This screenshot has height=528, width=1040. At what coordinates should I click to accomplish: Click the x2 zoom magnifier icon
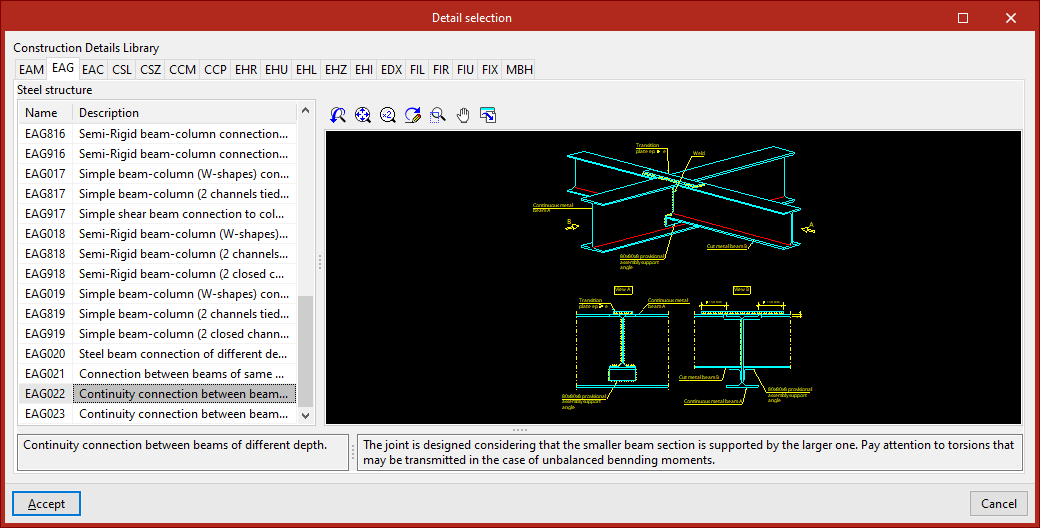point(388,116)
